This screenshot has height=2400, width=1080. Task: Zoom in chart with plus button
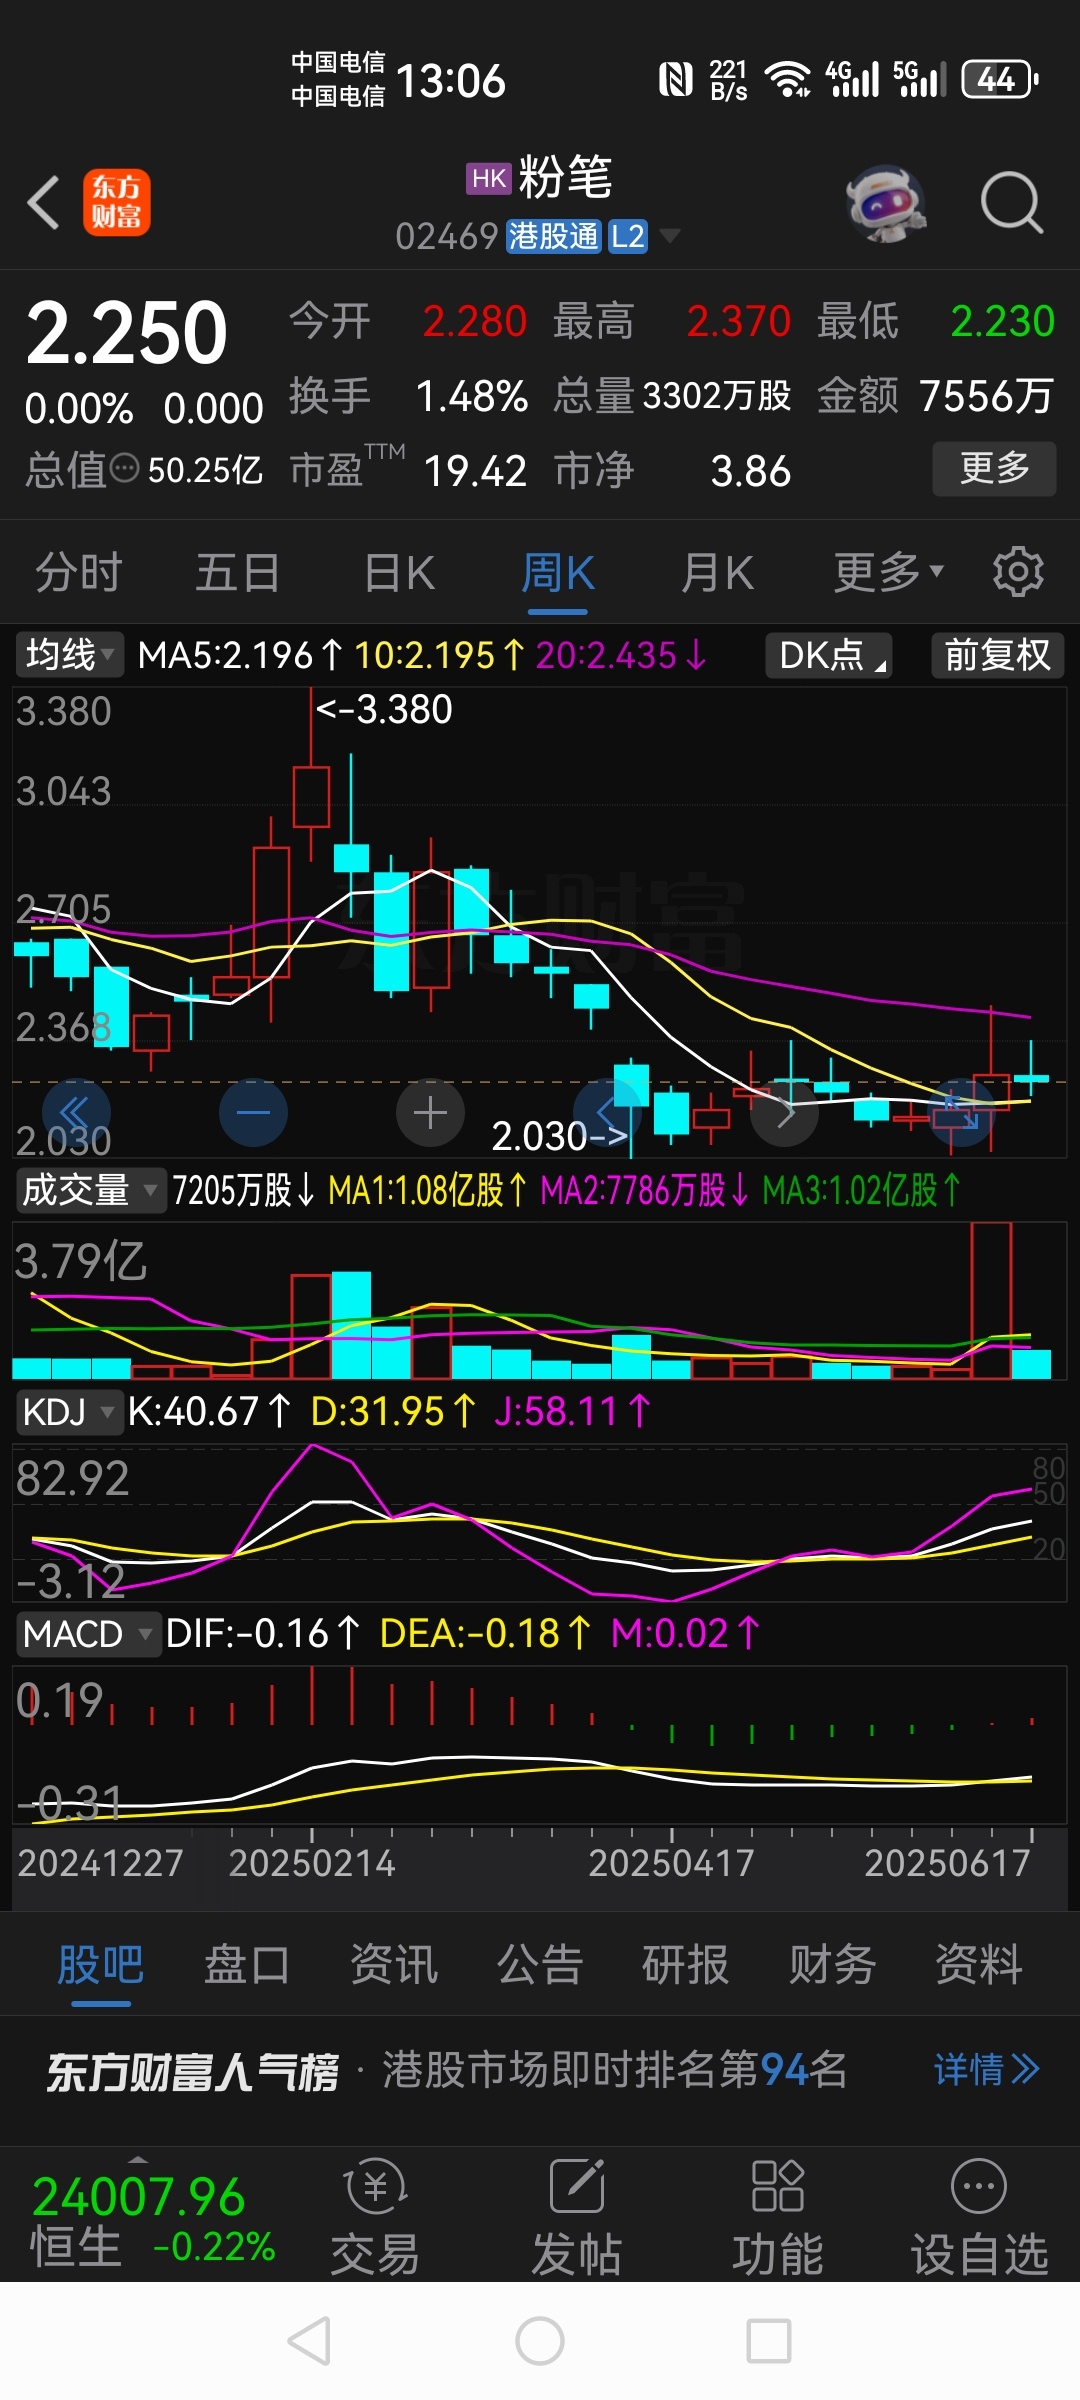pyautogui.click(x=430, y=1113)
